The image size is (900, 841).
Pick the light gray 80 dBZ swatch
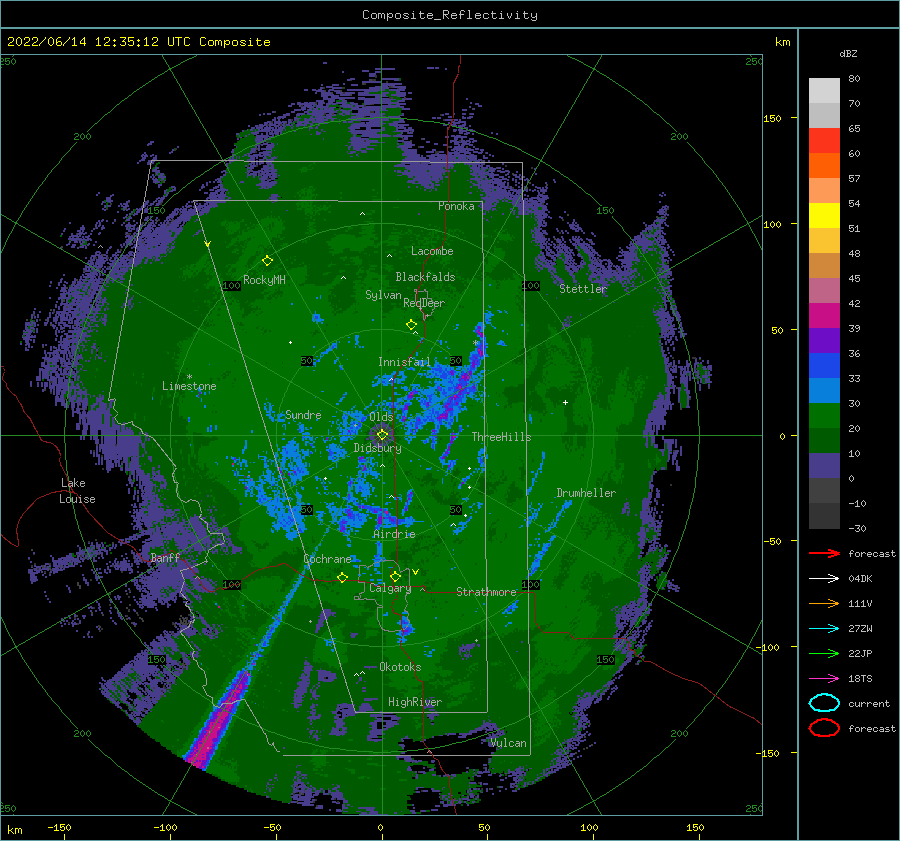824,91
